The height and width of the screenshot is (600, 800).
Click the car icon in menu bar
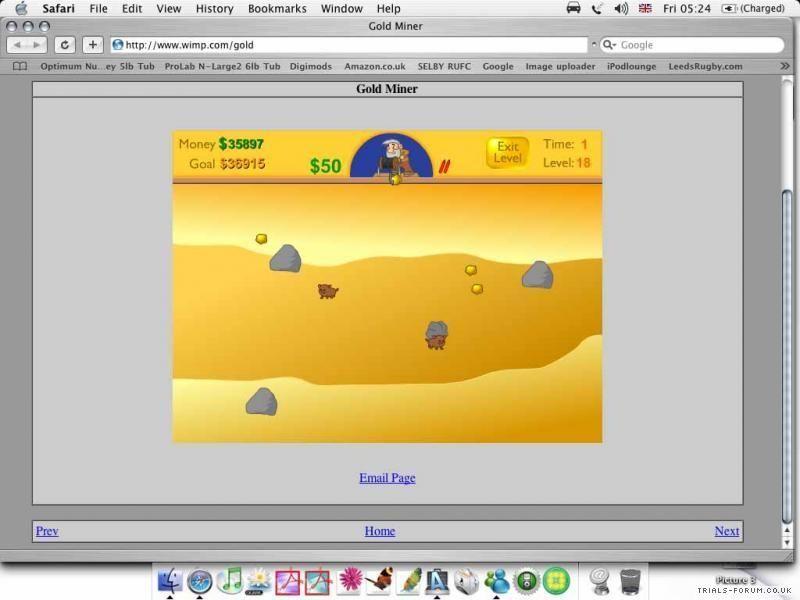click(x=573, y=8)
